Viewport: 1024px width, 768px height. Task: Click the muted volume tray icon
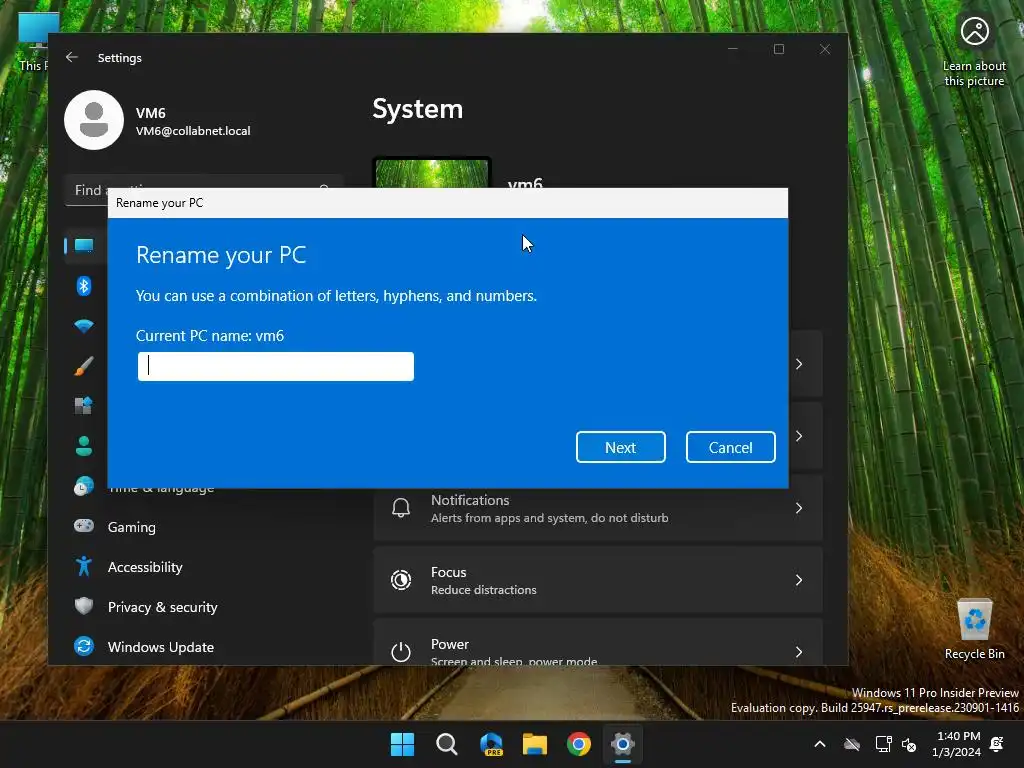coord(909,744)
